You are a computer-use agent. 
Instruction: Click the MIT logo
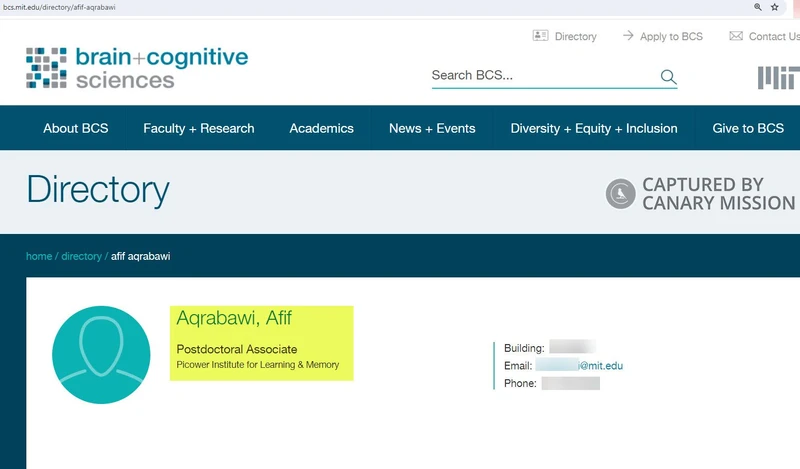click(778, 78)
